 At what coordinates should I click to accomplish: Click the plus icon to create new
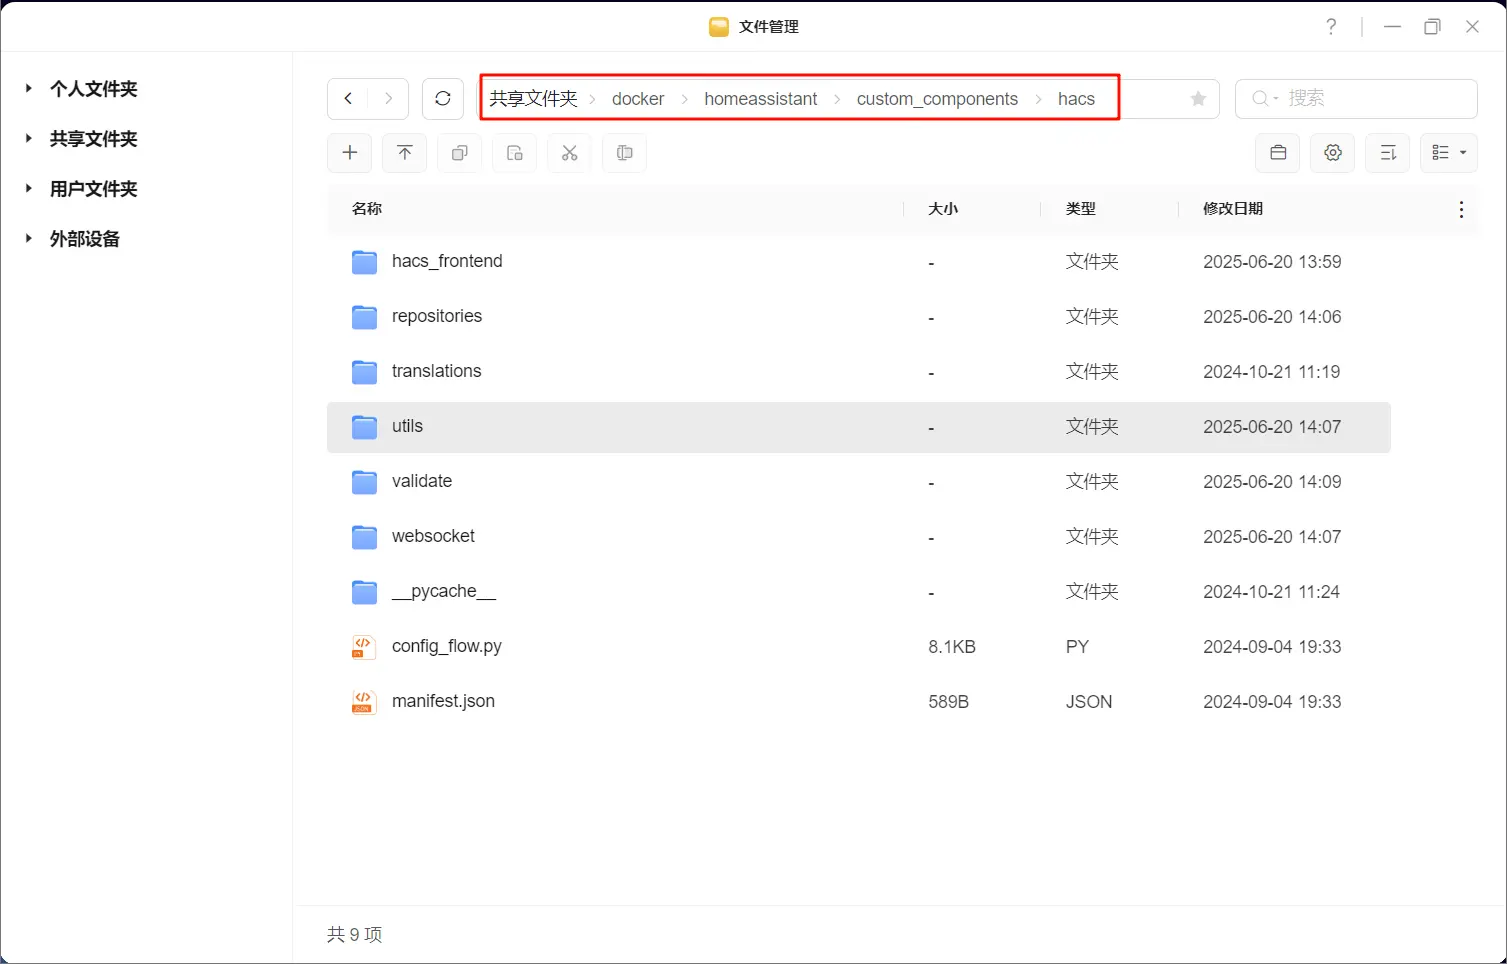click(x=350, y=153)
